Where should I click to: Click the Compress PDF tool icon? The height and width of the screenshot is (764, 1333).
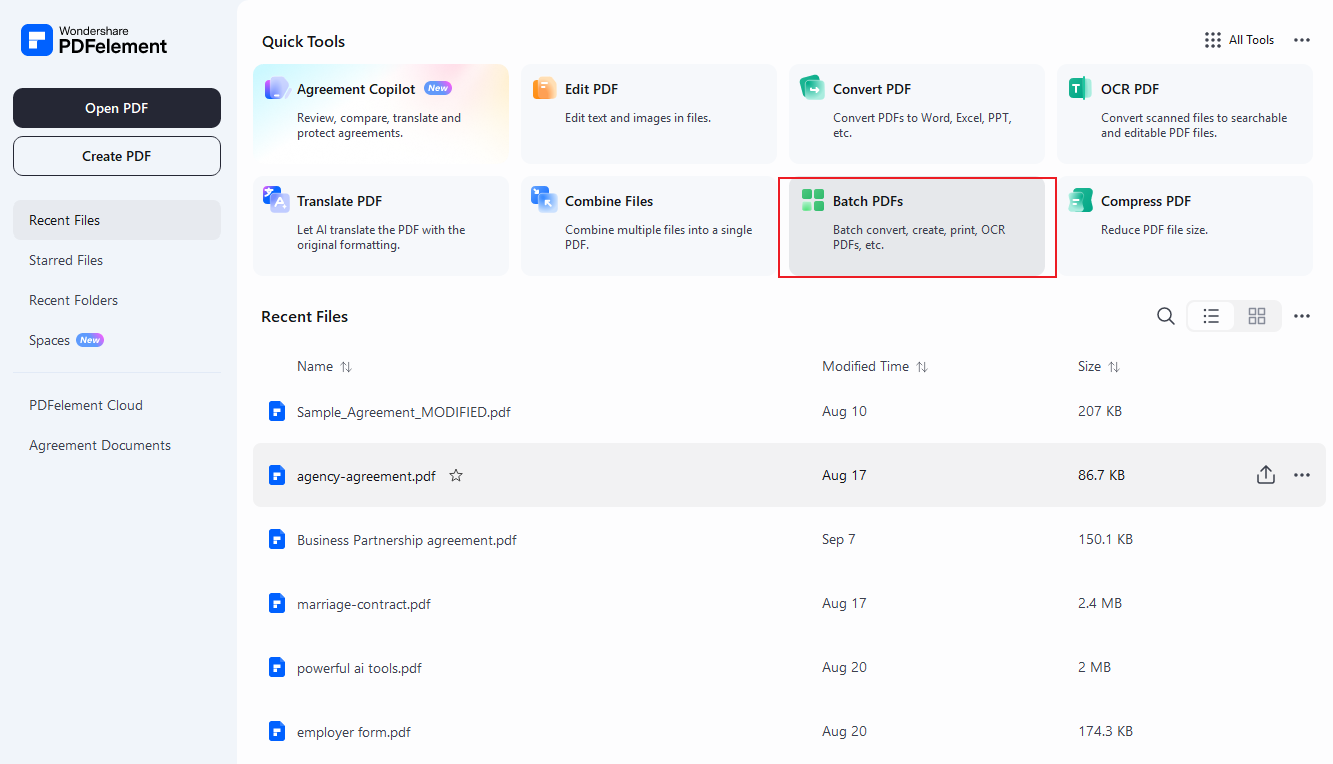[1080, 200]
